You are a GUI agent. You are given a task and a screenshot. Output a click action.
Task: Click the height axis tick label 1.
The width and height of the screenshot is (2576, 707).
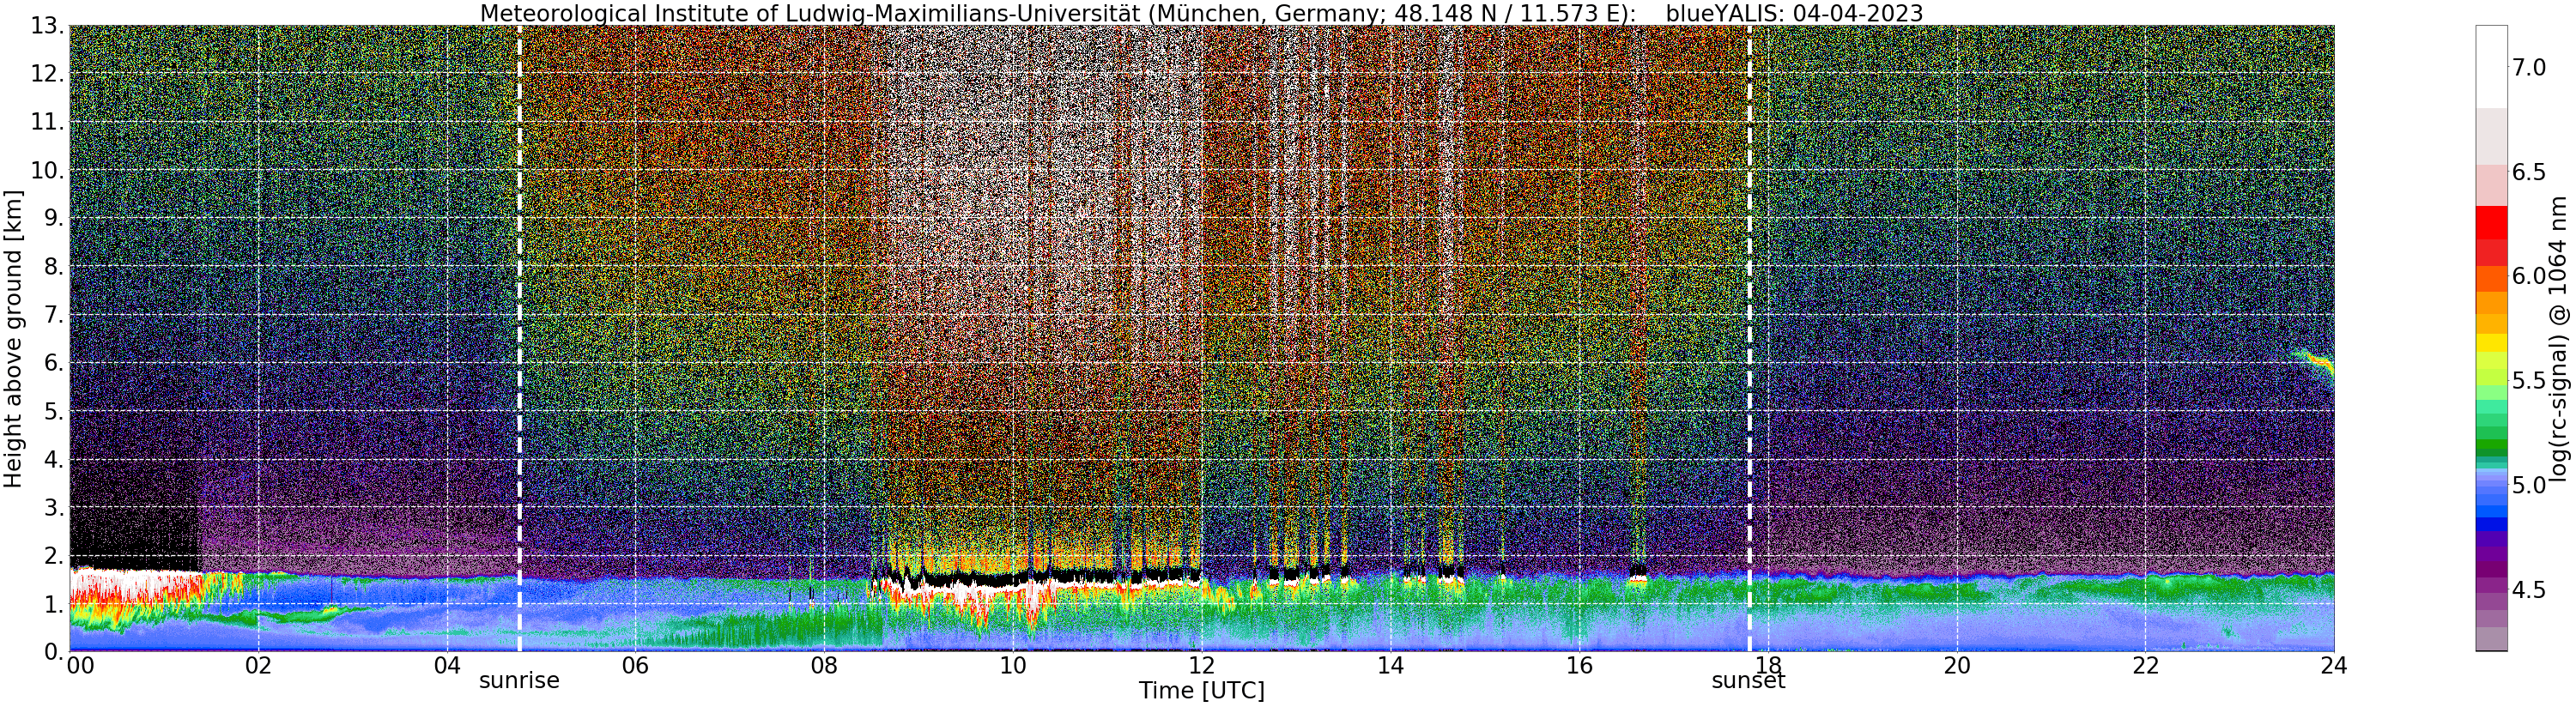[52, 603]
